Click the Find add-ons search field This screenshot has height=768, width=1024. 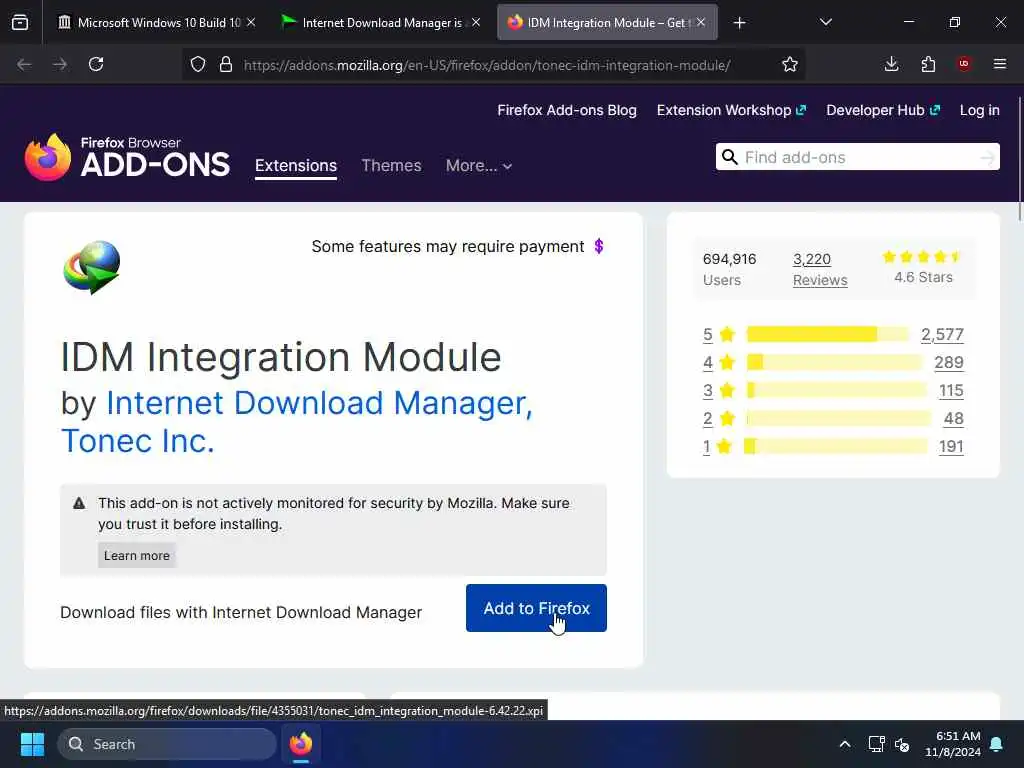(x=857, y=157)
